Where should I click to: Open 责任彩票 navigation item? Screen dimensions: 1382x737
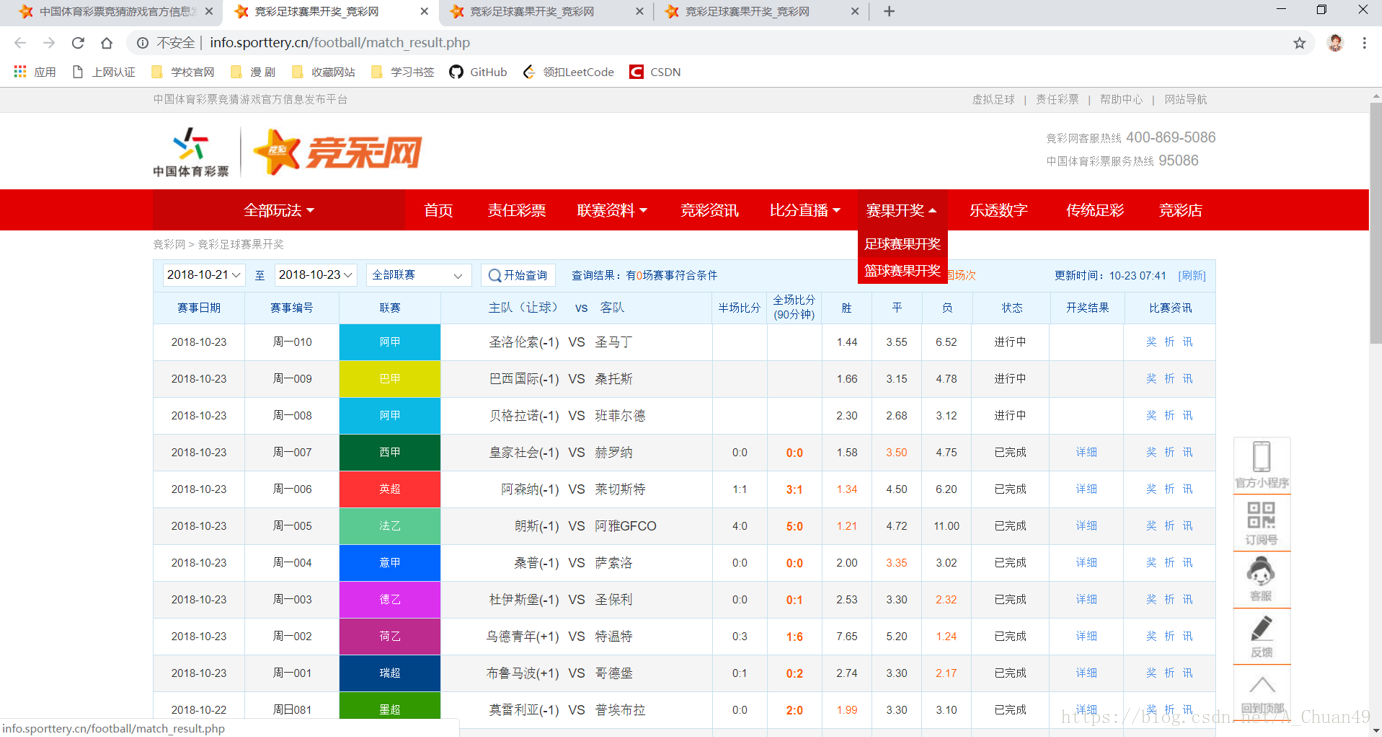point(516,210)
